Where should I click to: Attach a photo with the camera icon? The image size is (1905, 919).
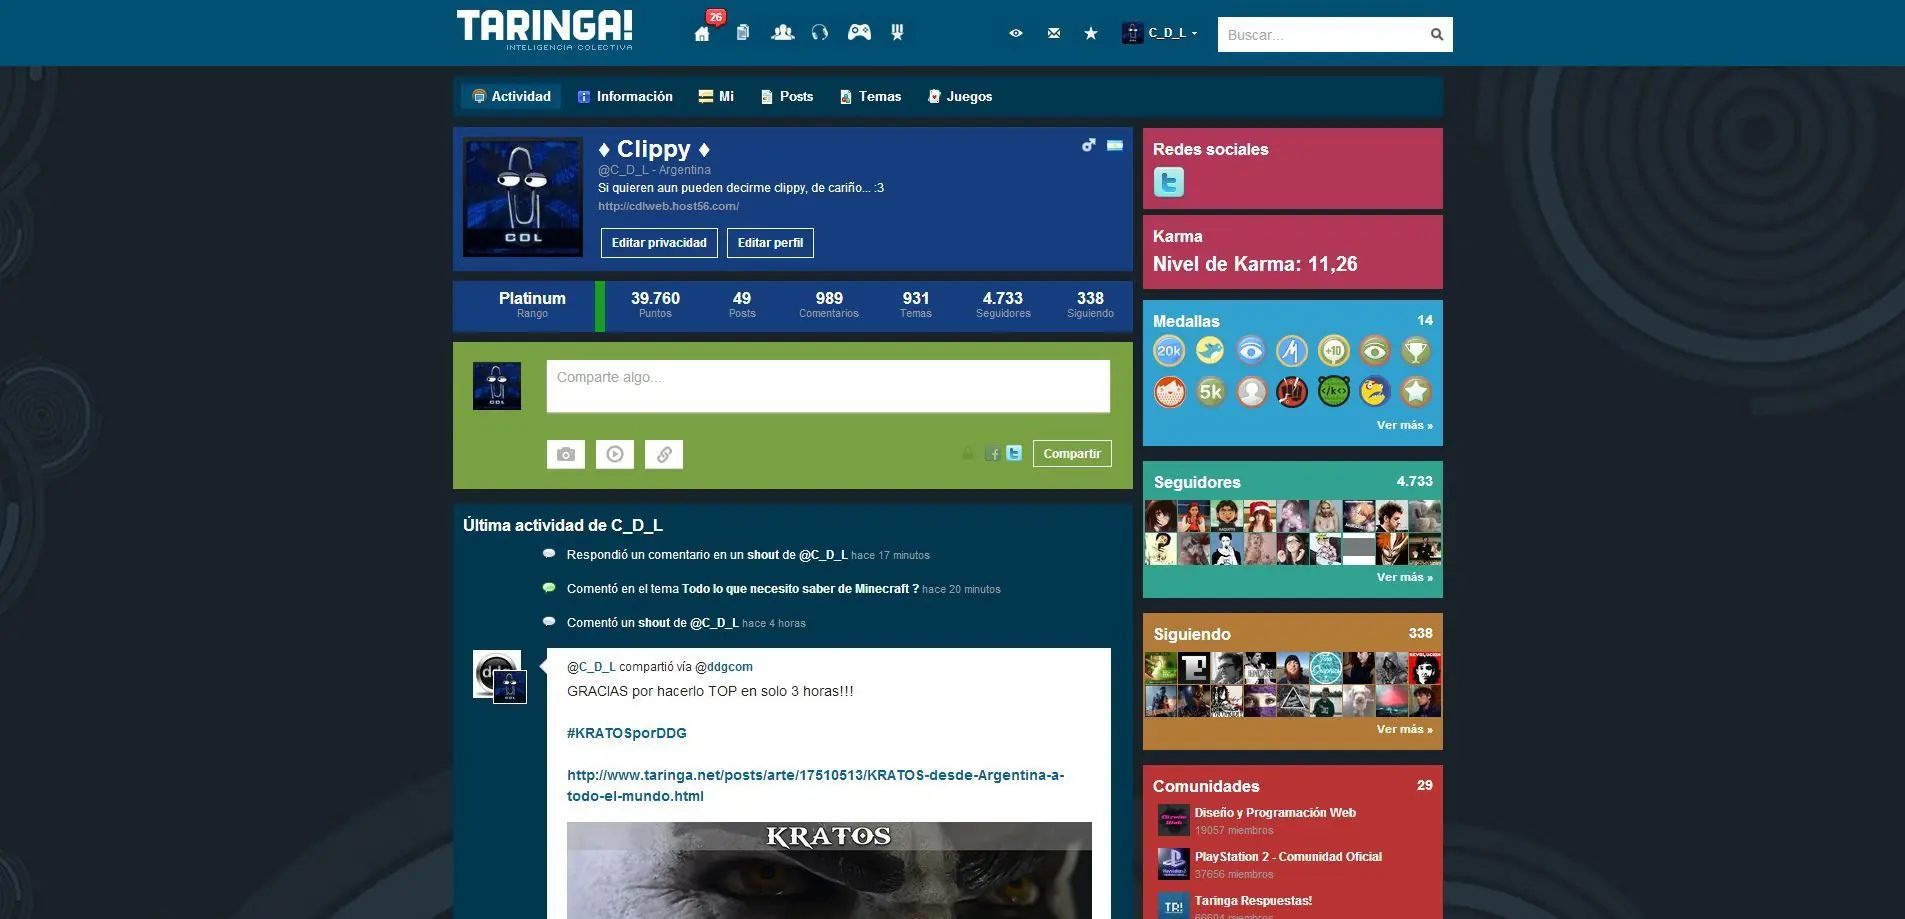click(566, 454)
